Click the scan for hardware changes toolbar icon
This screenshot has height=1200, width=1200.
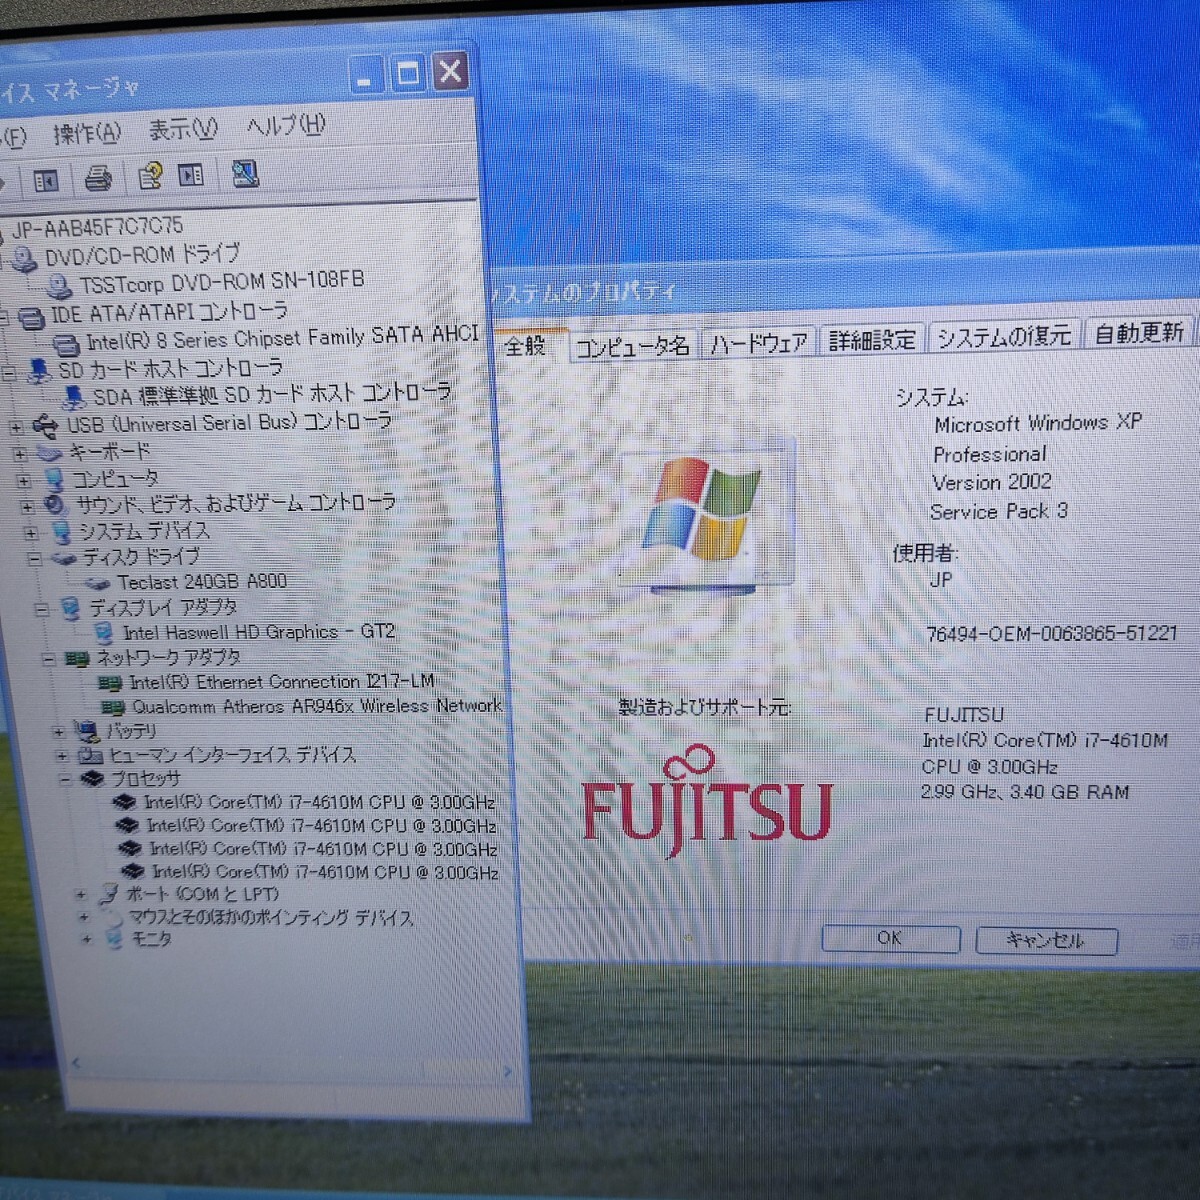[x=244, y=174]
